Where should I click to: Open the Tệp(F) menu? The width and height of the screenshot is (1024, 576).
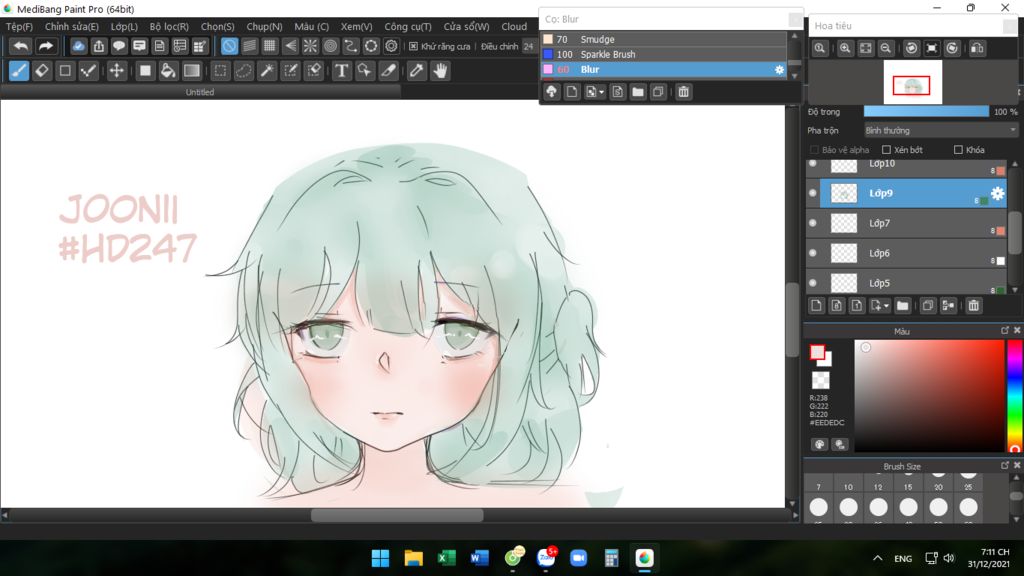coord(19,27)
